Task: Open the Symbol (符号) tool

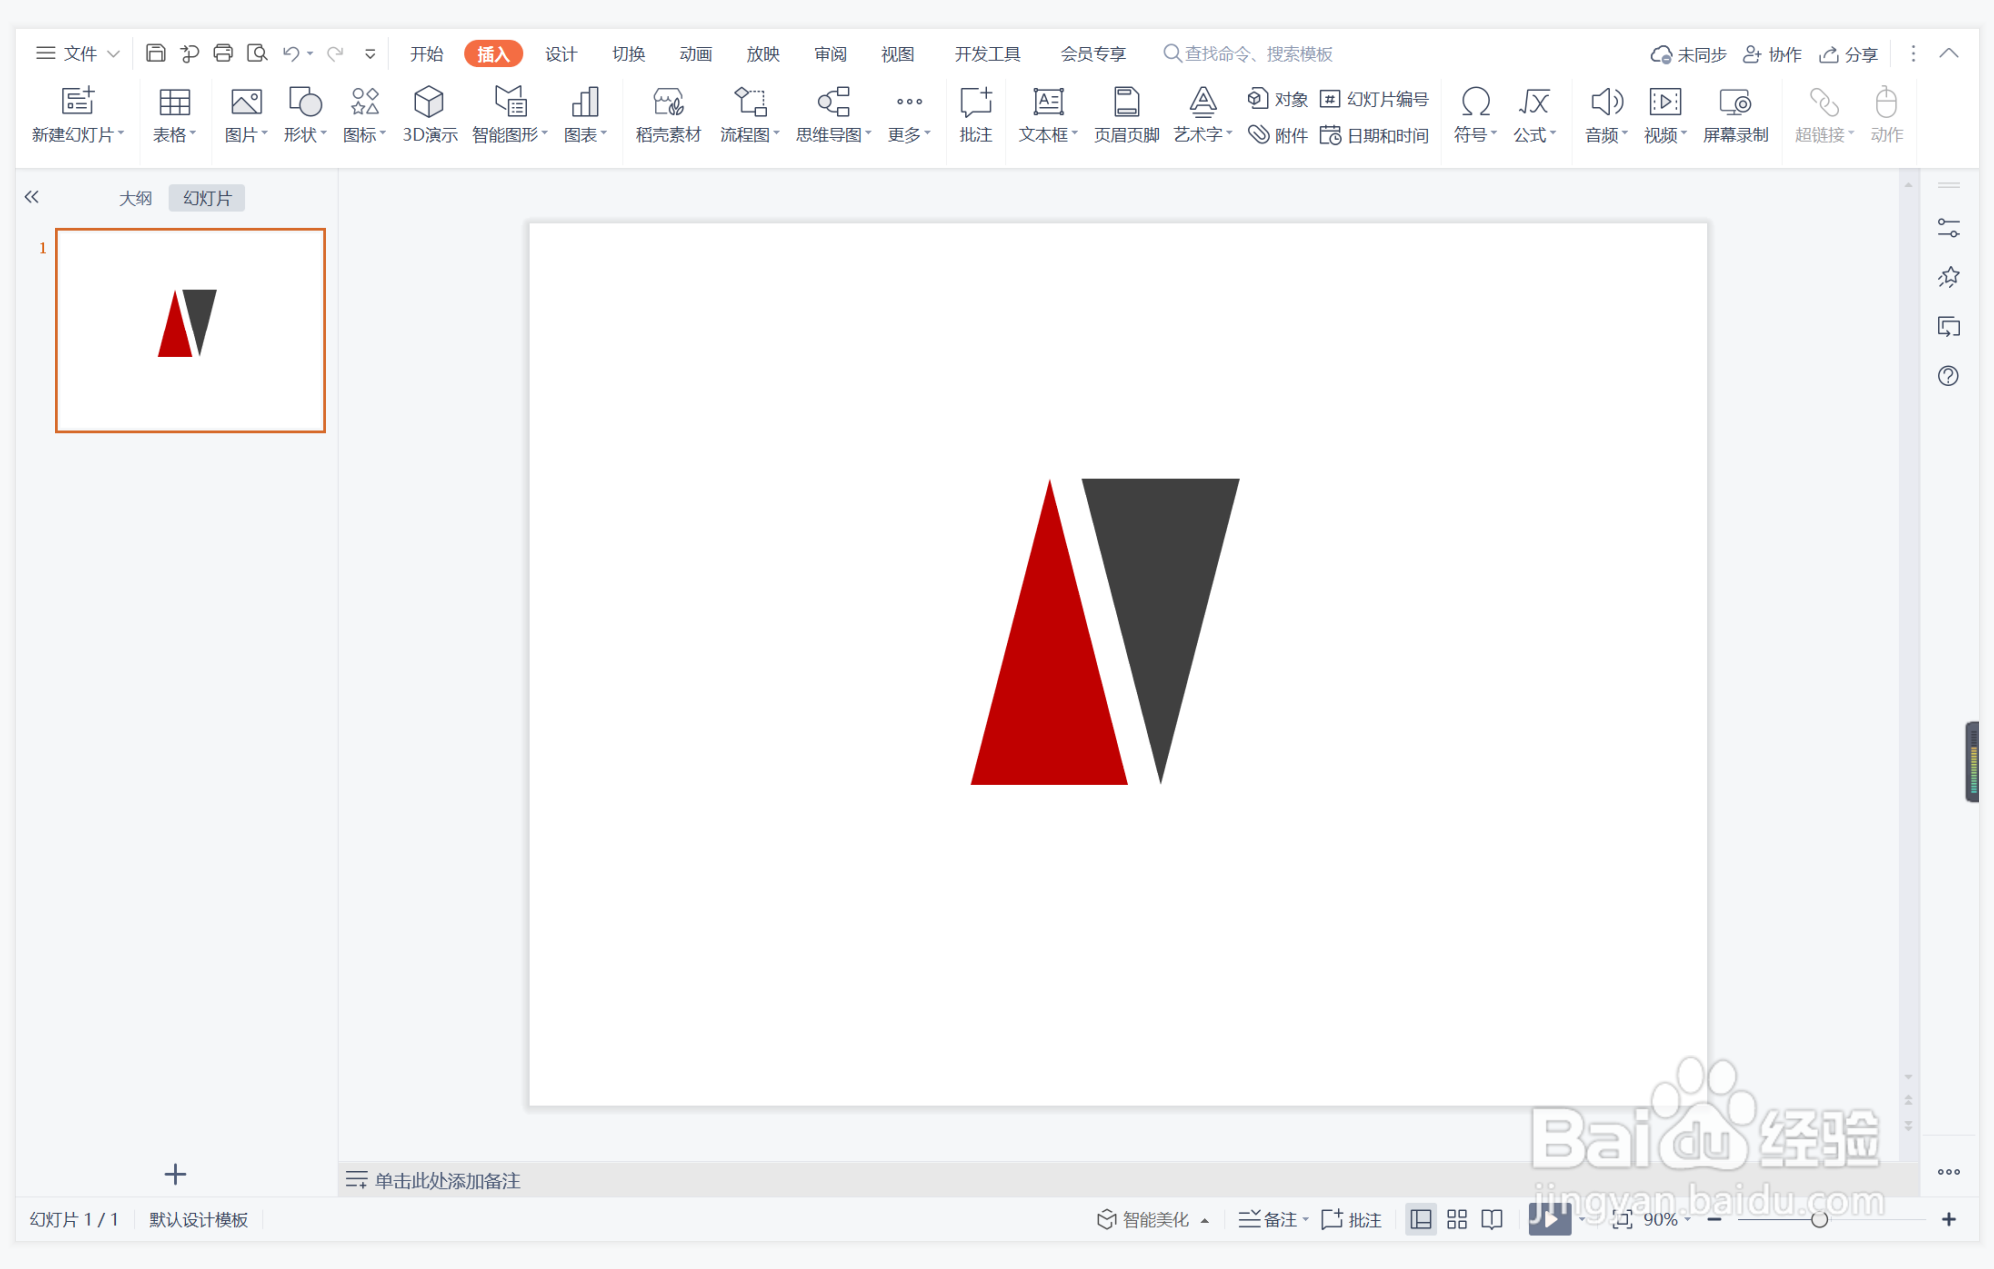Action: pyautogui.click(x=1475, y=114)
